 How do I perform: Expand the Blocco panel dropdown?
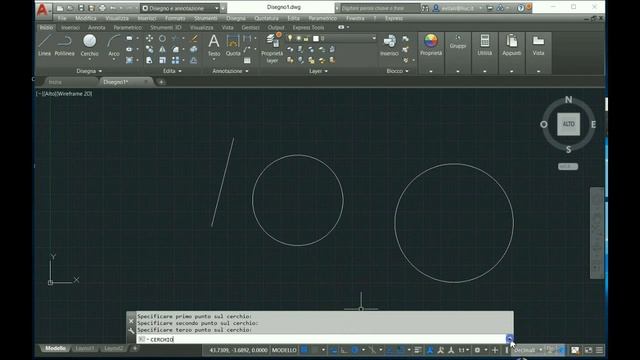coord(397,71)
